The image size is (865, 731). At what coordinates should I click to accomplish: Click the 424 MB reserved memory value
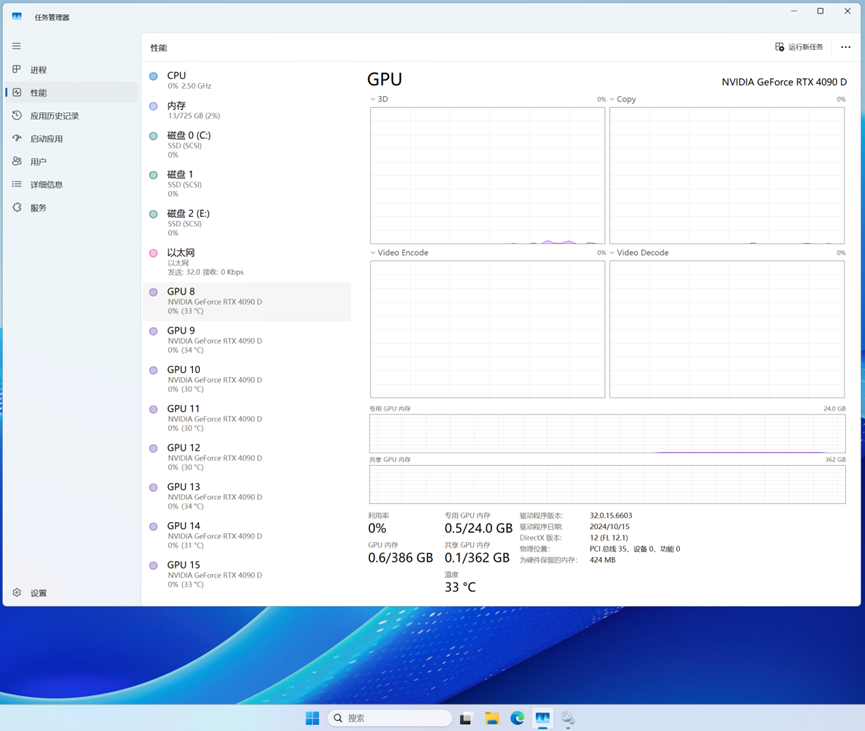(602, 559)
